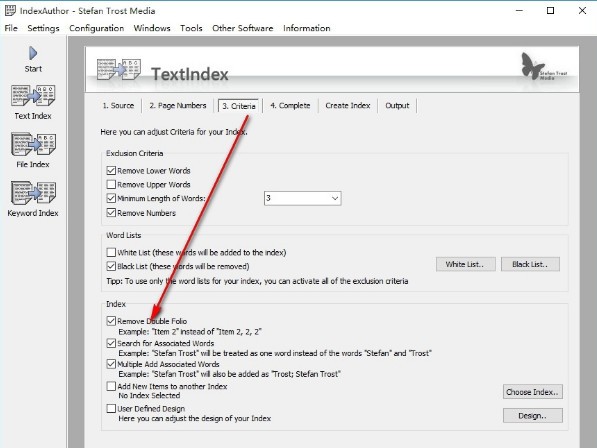
Task: Click the Stefan Trost Media butterfly logo
Action: pyautogui.click(x=544, y=66)
